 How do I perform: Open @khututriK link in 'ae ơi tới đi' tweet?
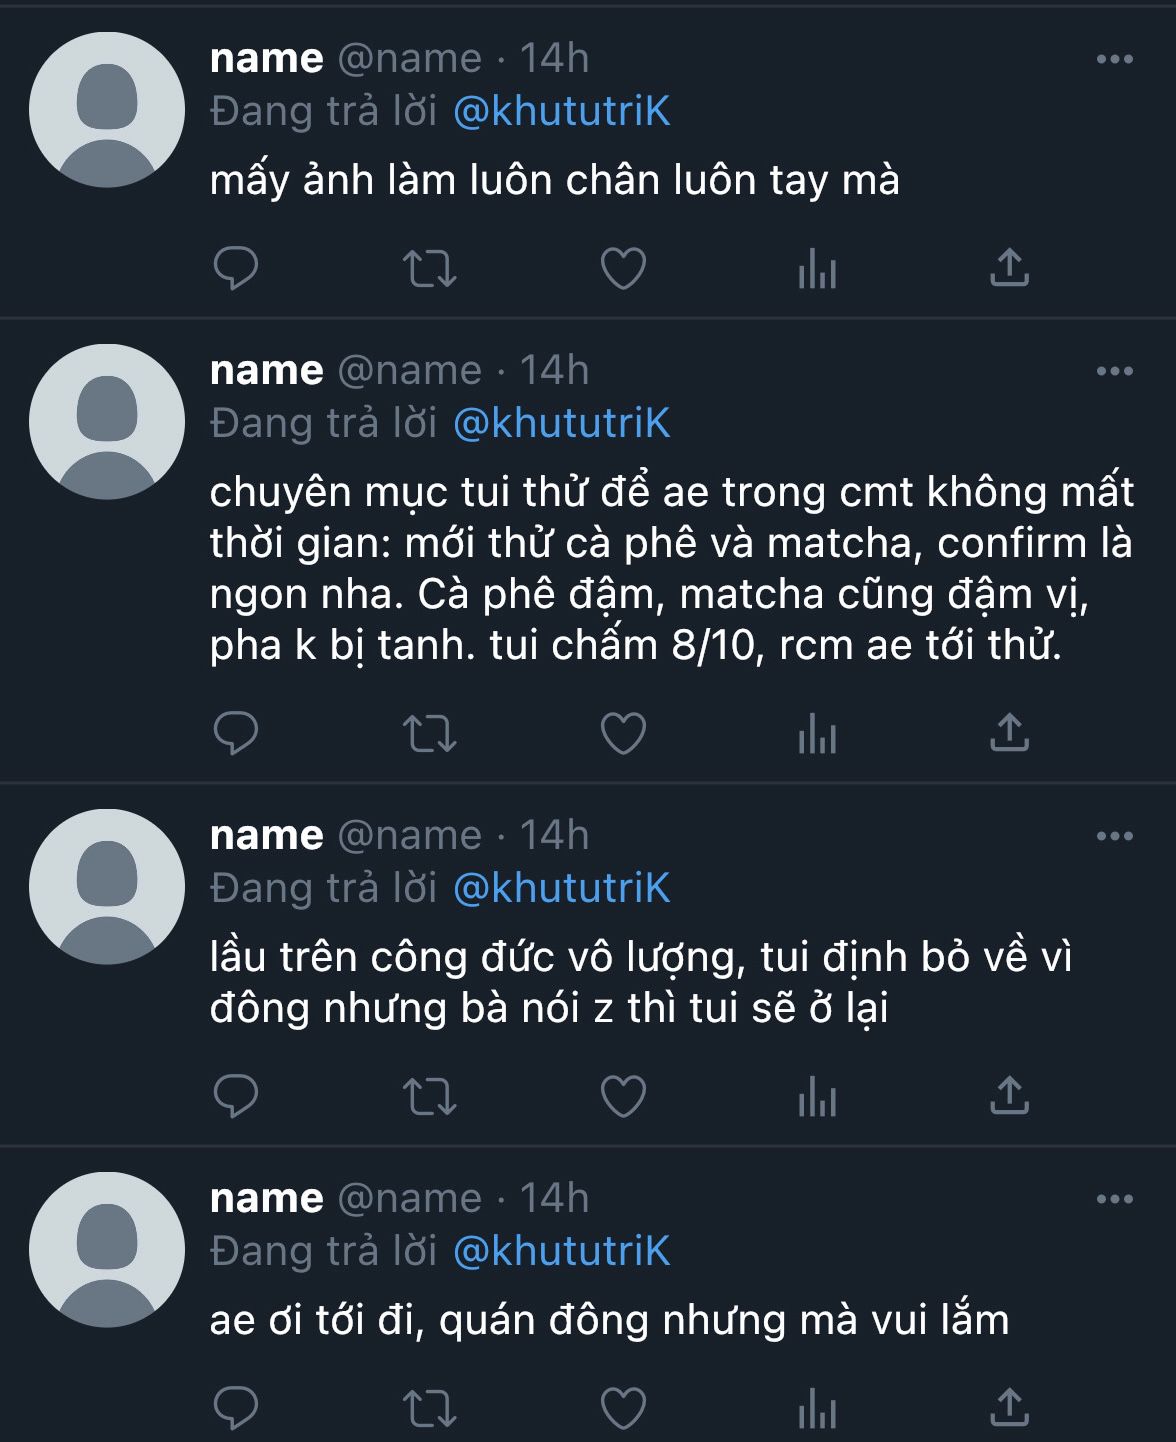click(x=561, y=1252)
